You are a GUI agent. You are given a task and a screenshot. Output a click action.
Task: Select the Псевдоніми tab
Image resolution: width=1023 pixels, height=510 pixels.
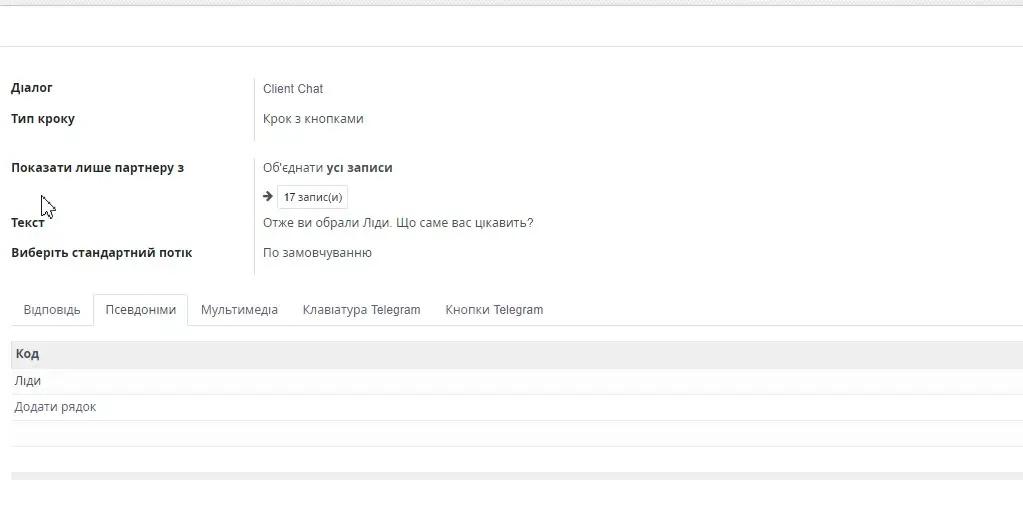pos(140,310)
